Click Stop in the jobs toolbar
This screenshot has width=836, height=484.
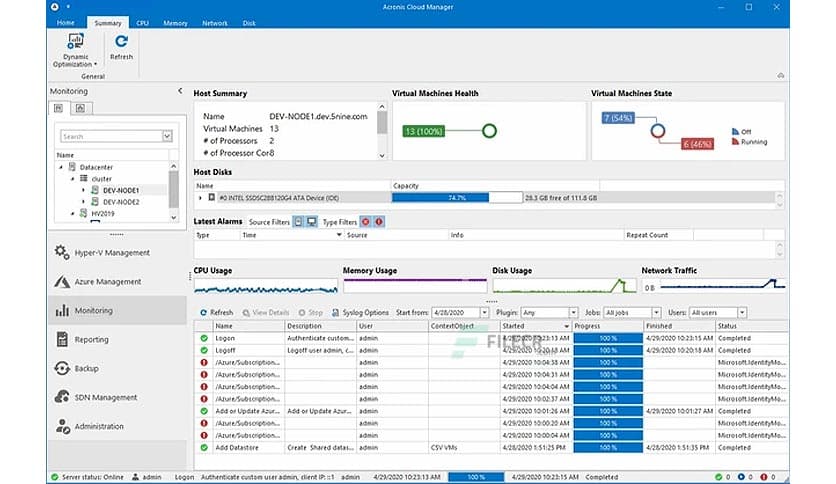point(311,313)
